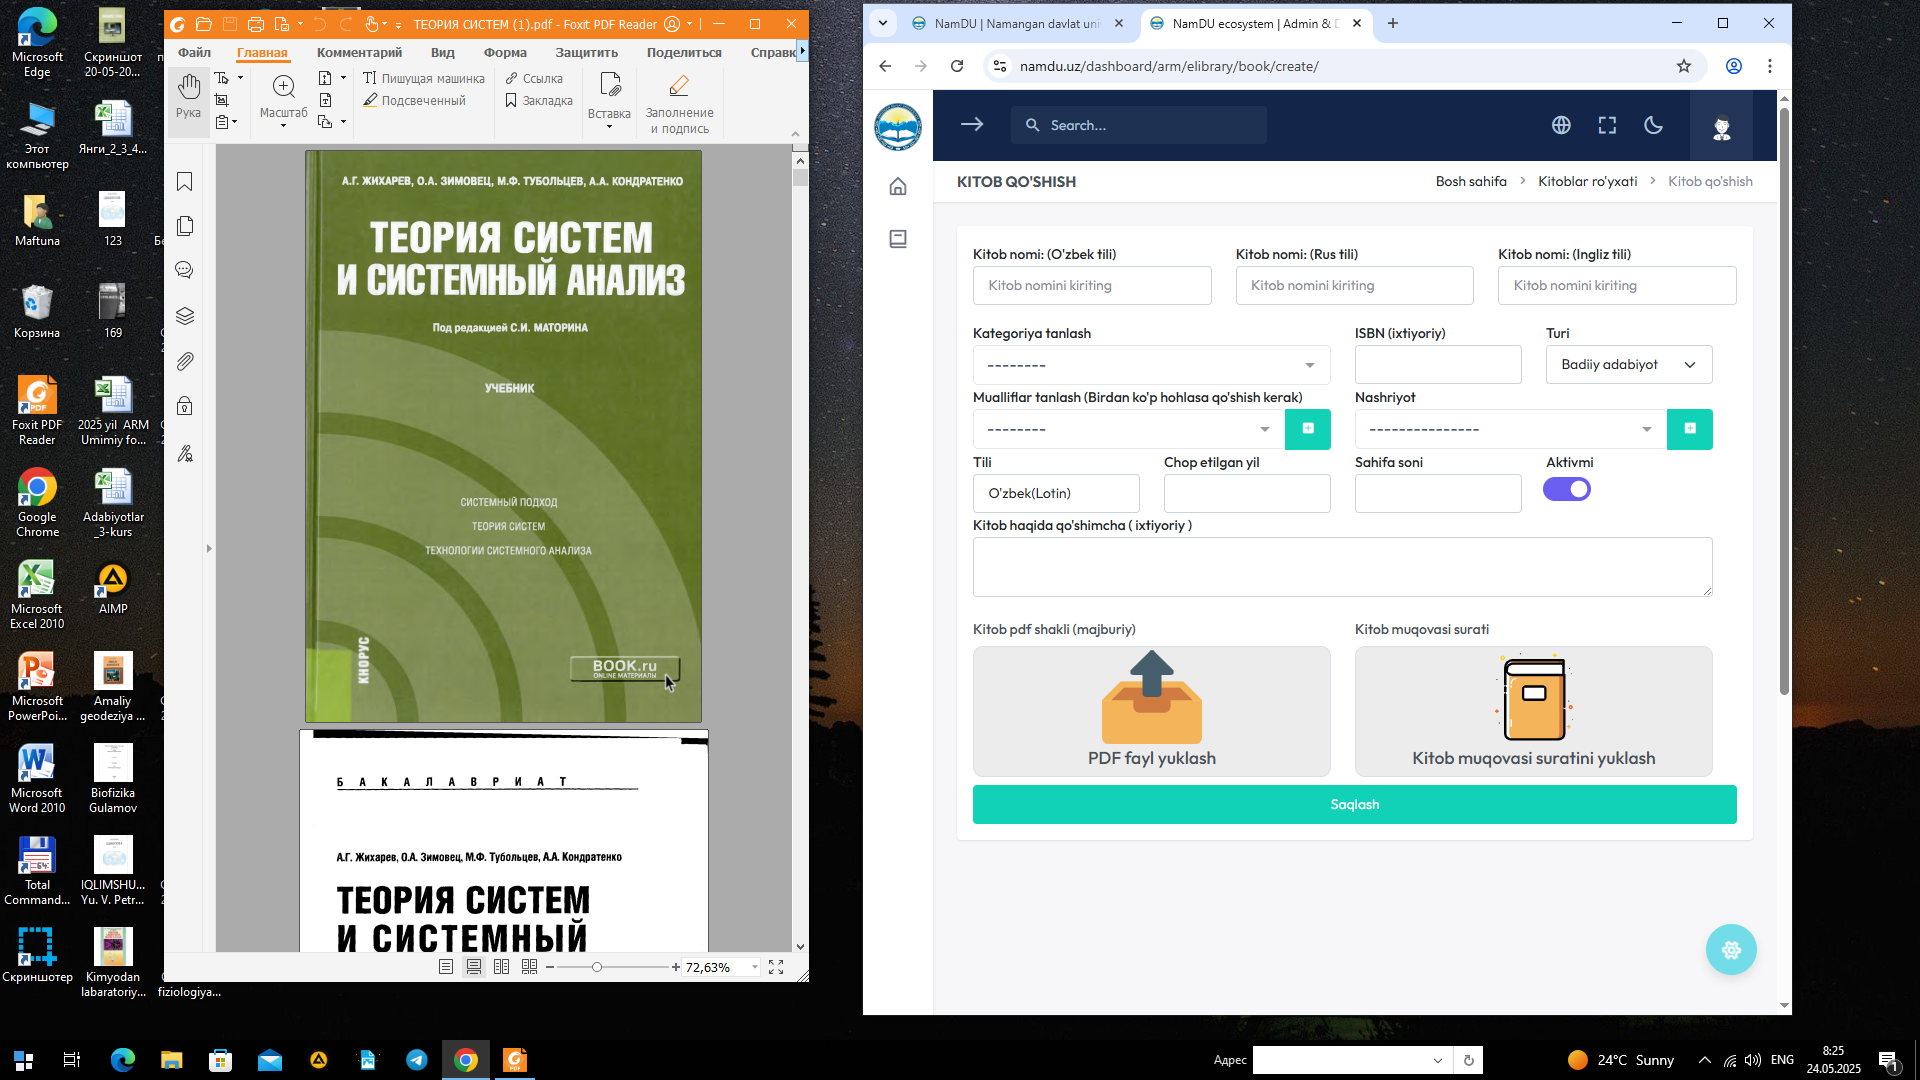The image size is (1920, 1080).
Task: Click the globe language icon
Action: coord(1561,125)
